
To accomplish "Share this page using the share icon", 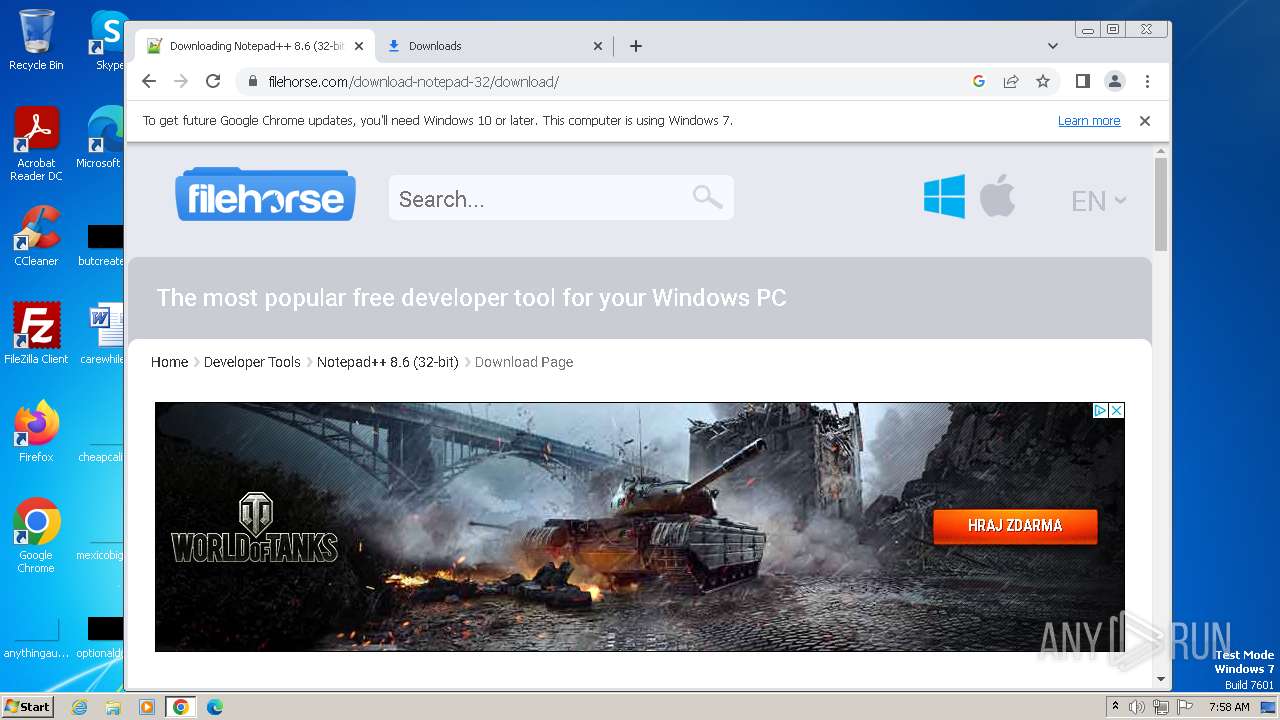I will (1011, 81).
